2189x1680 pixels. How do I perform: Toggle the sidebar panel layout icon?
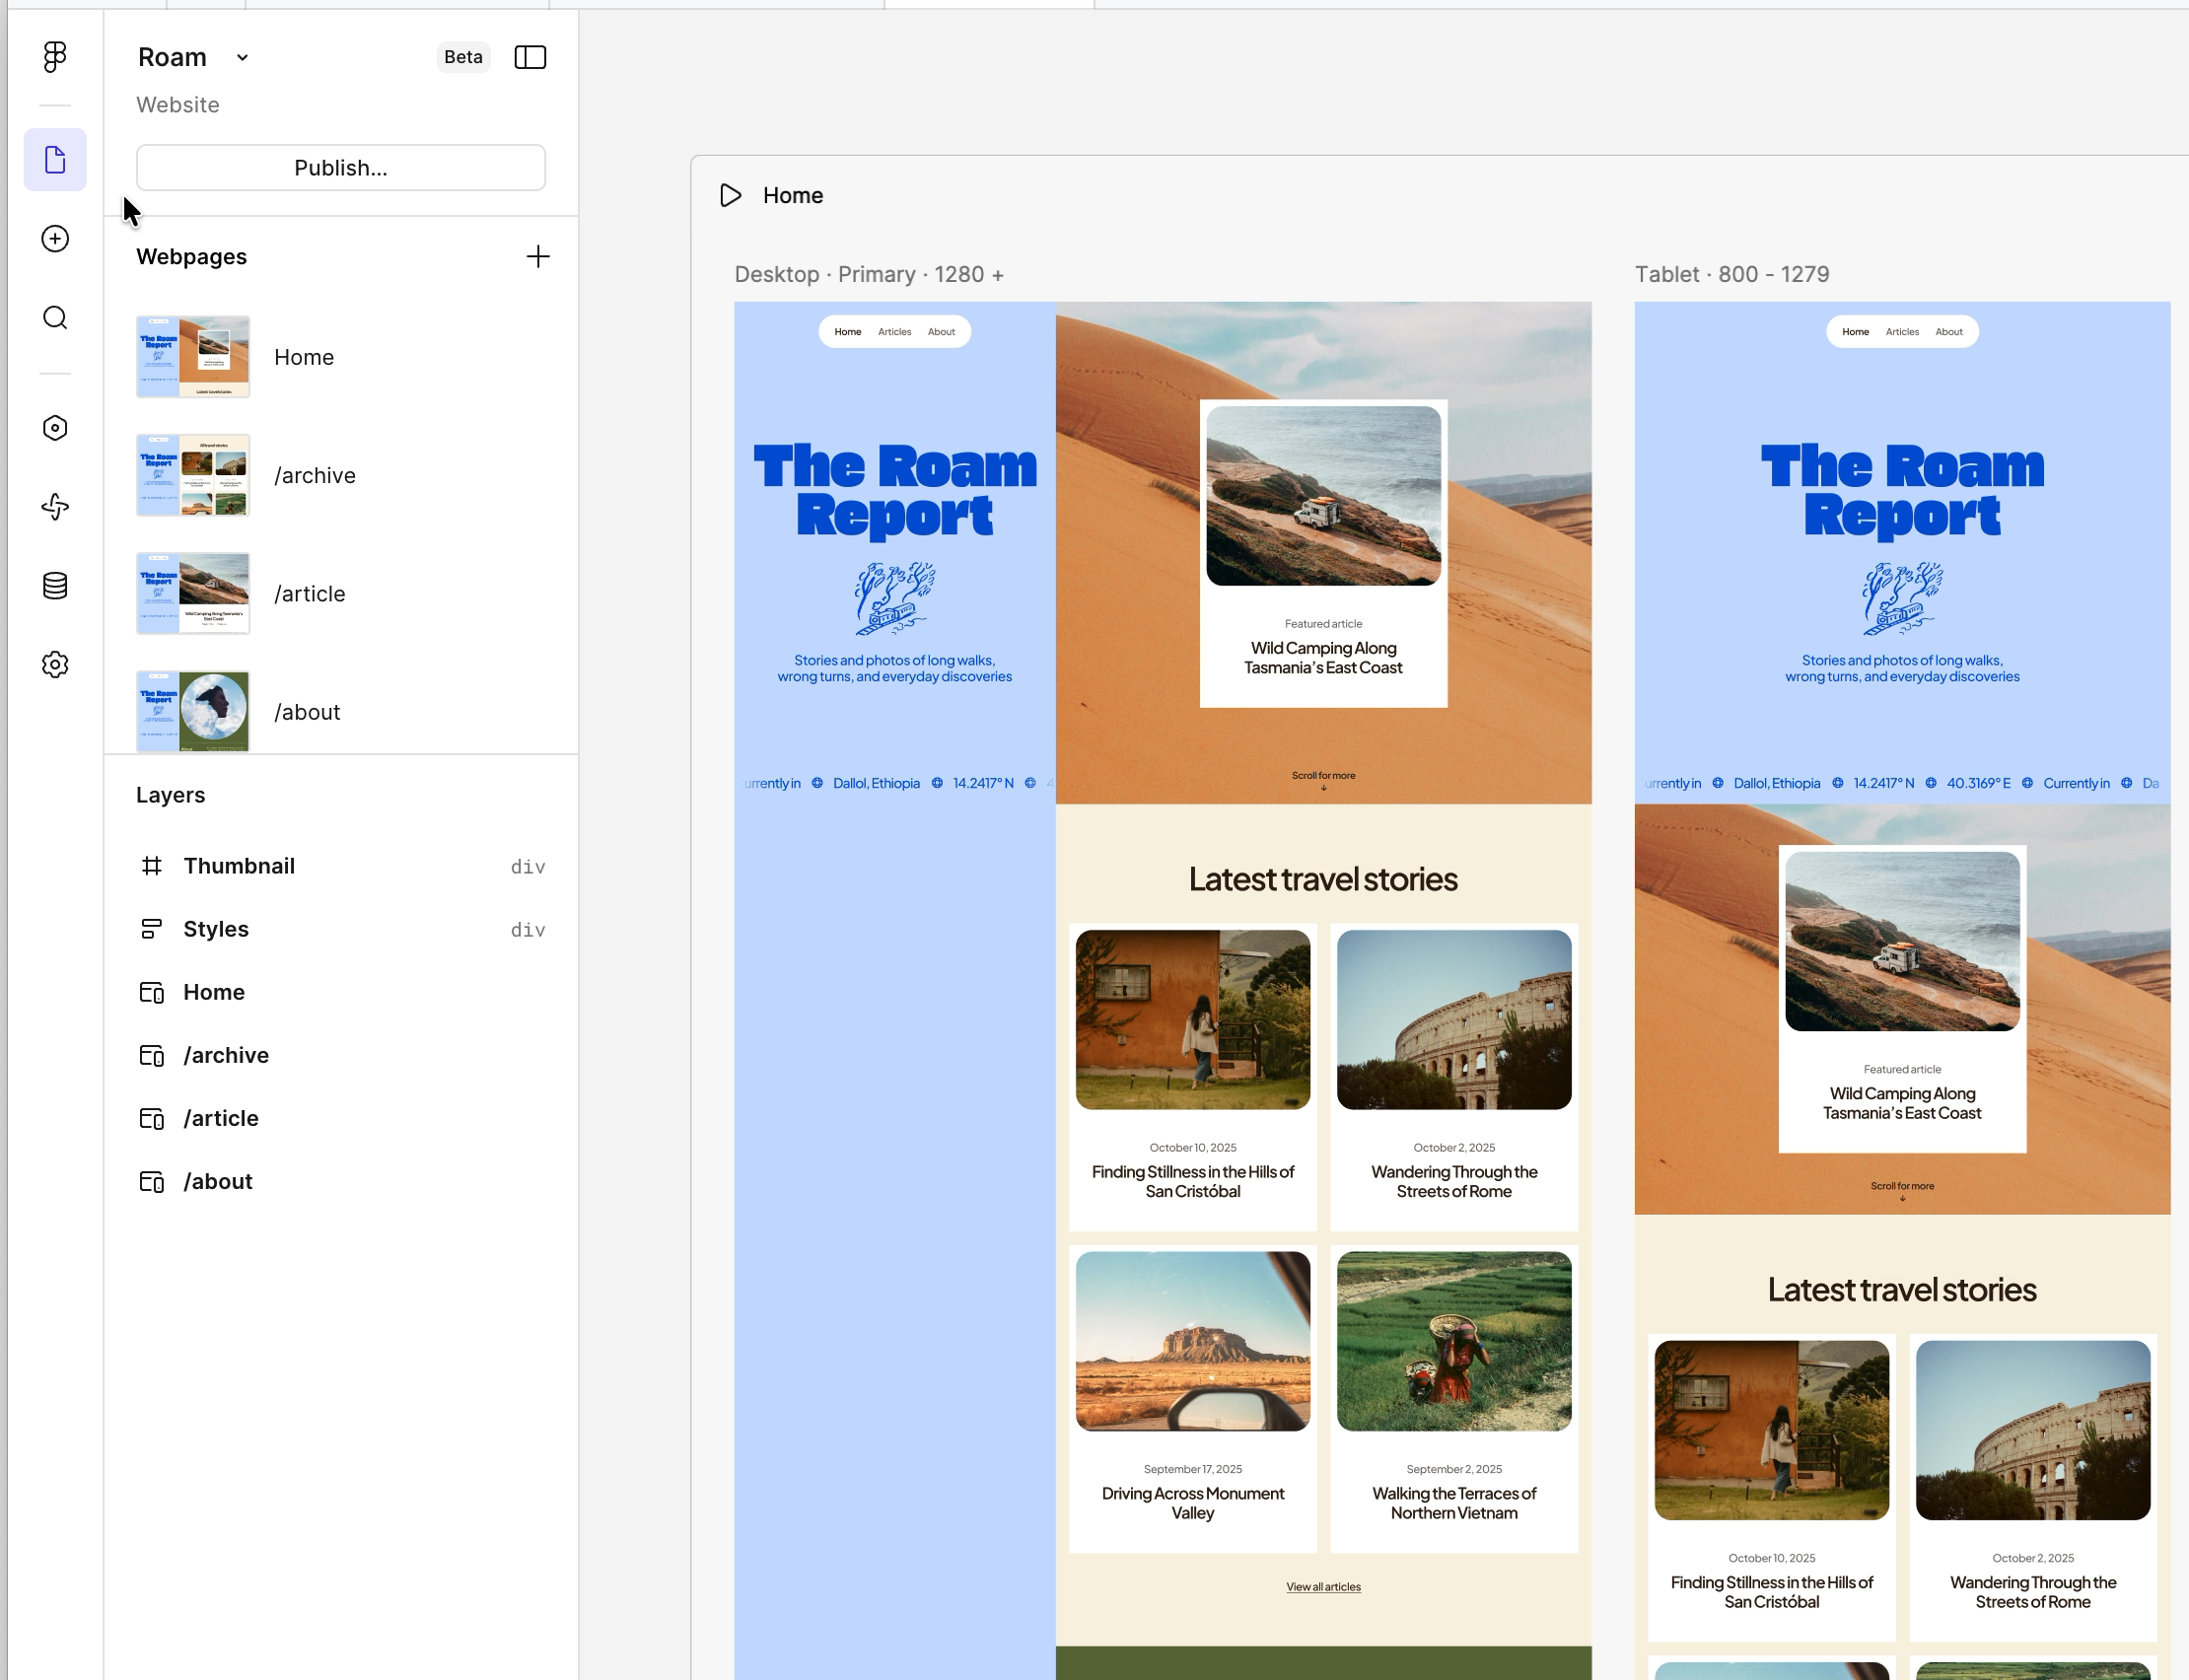click(530, 57)
